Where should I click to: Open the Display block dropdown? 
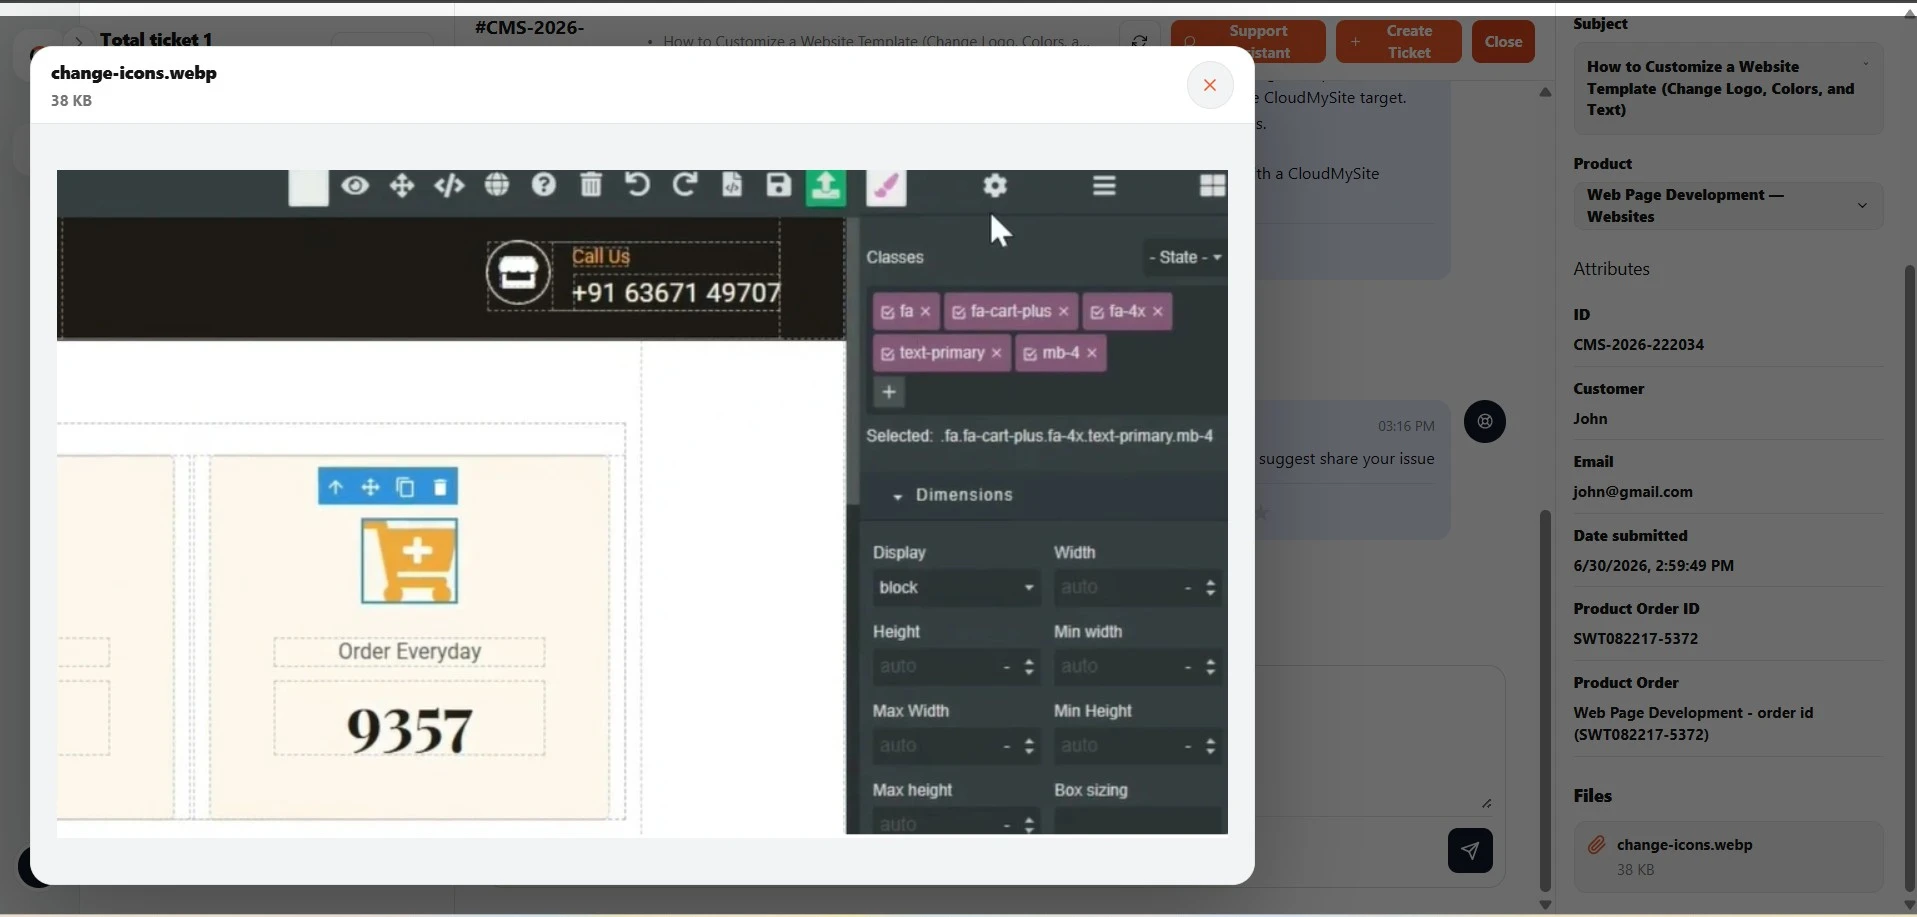[x=956, y=588]
